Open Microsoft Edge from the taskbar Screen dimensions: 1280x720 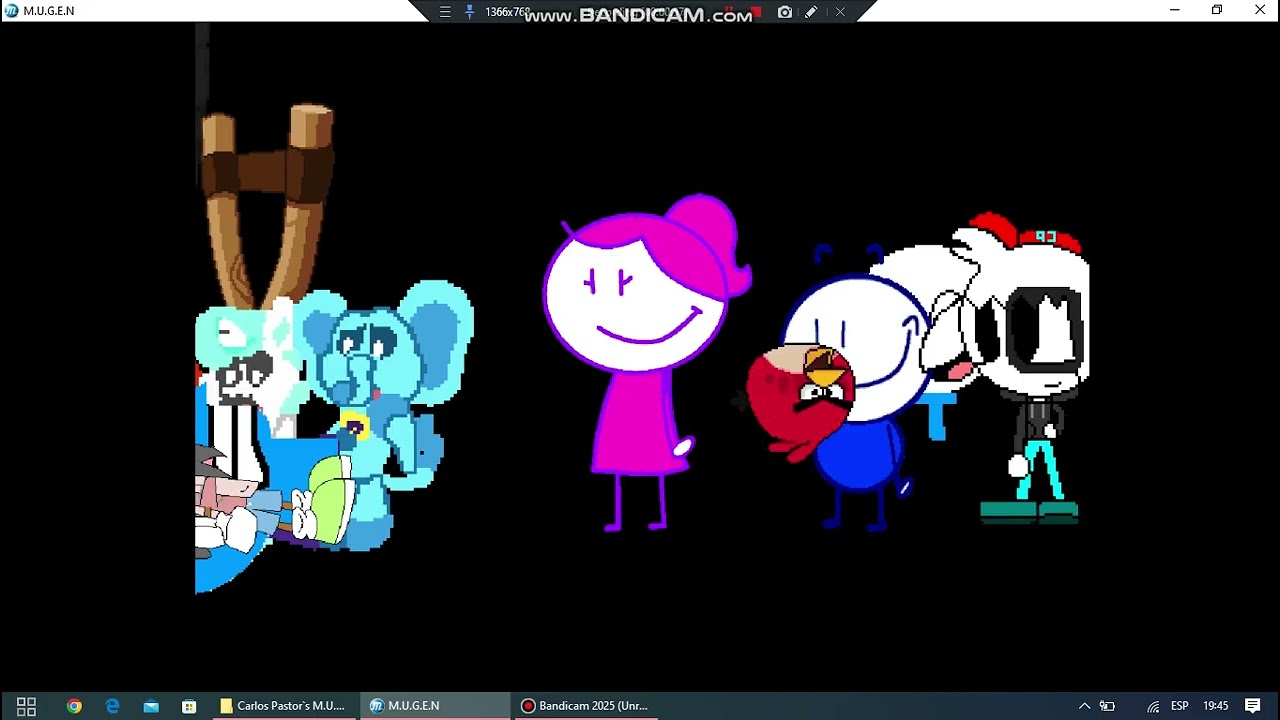pyautogui.click(x=112, y=706)
